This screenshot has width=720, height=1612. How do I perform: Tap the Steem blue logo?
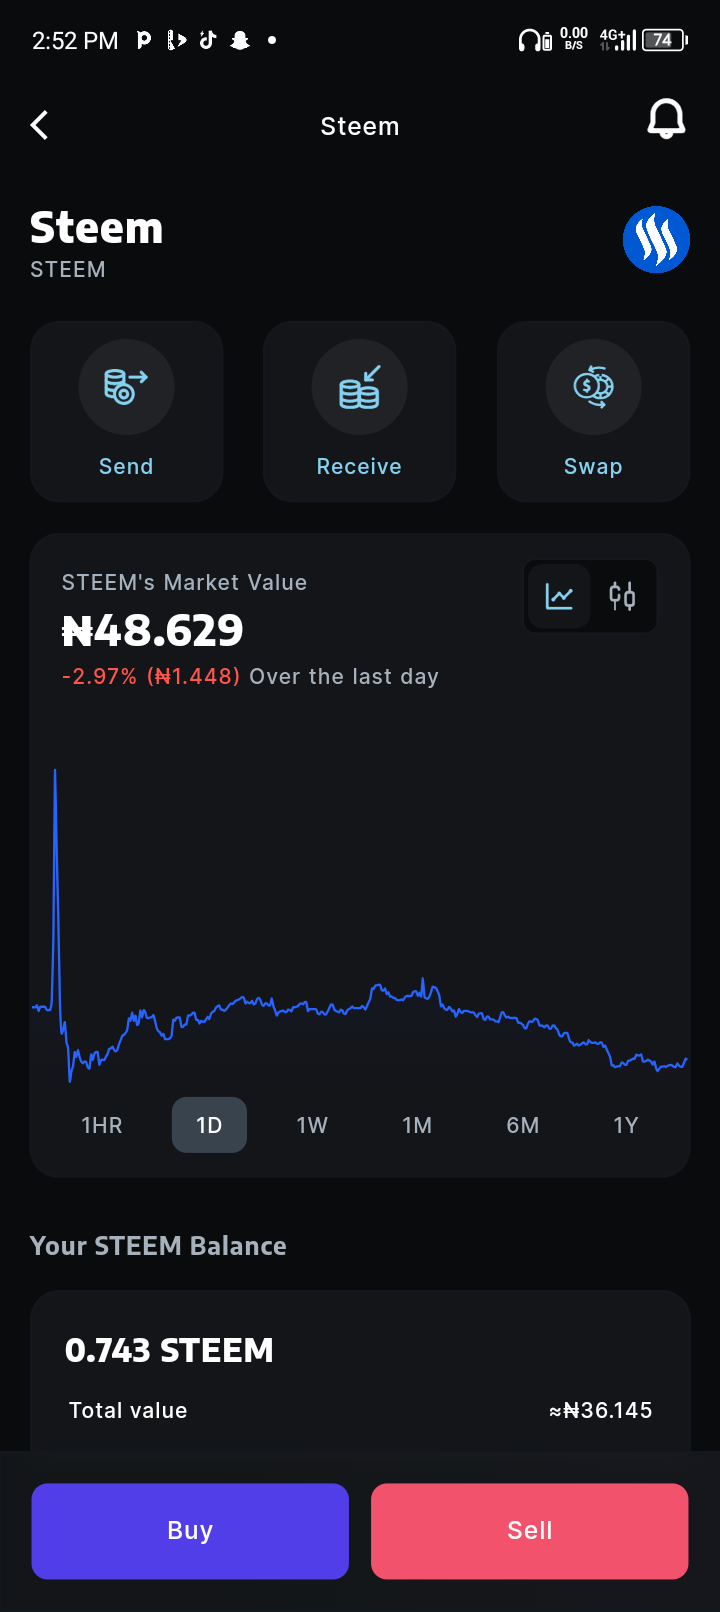point(656,240)
